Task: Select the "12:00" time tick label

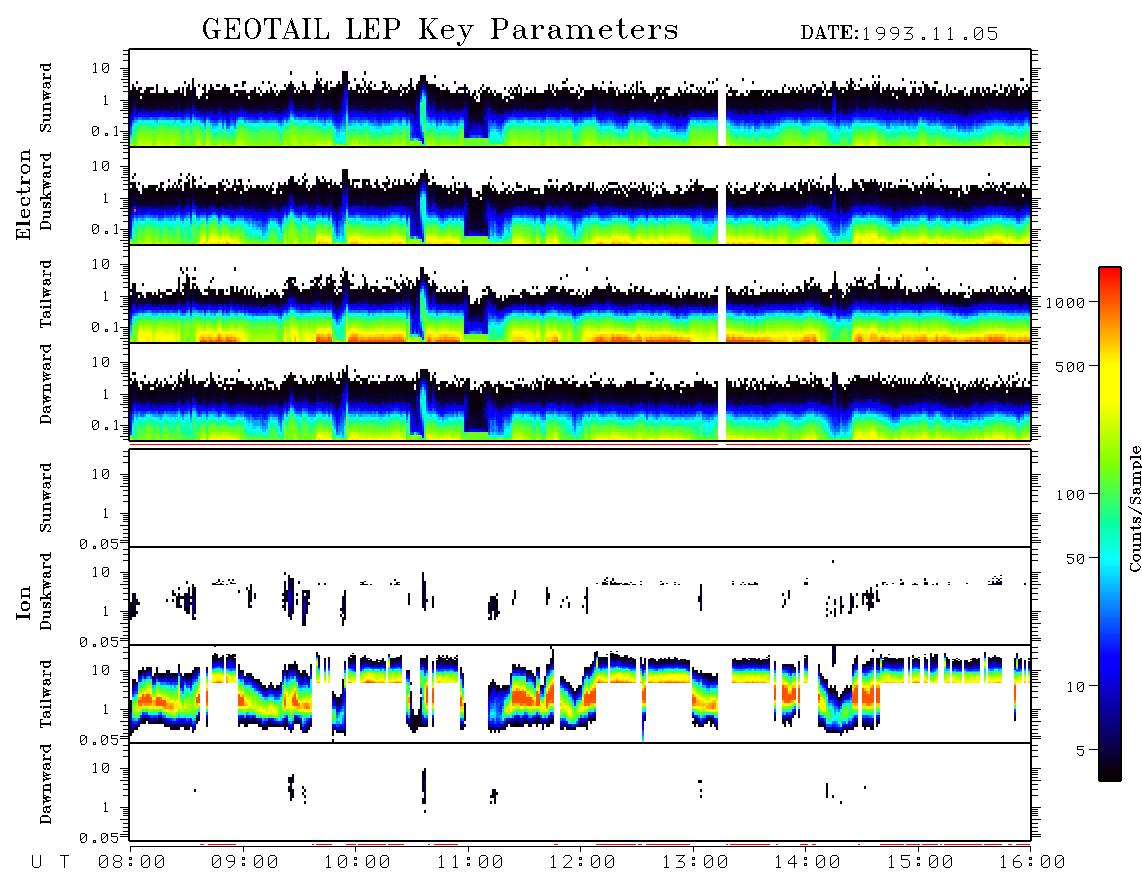Action: coord(582,863)
